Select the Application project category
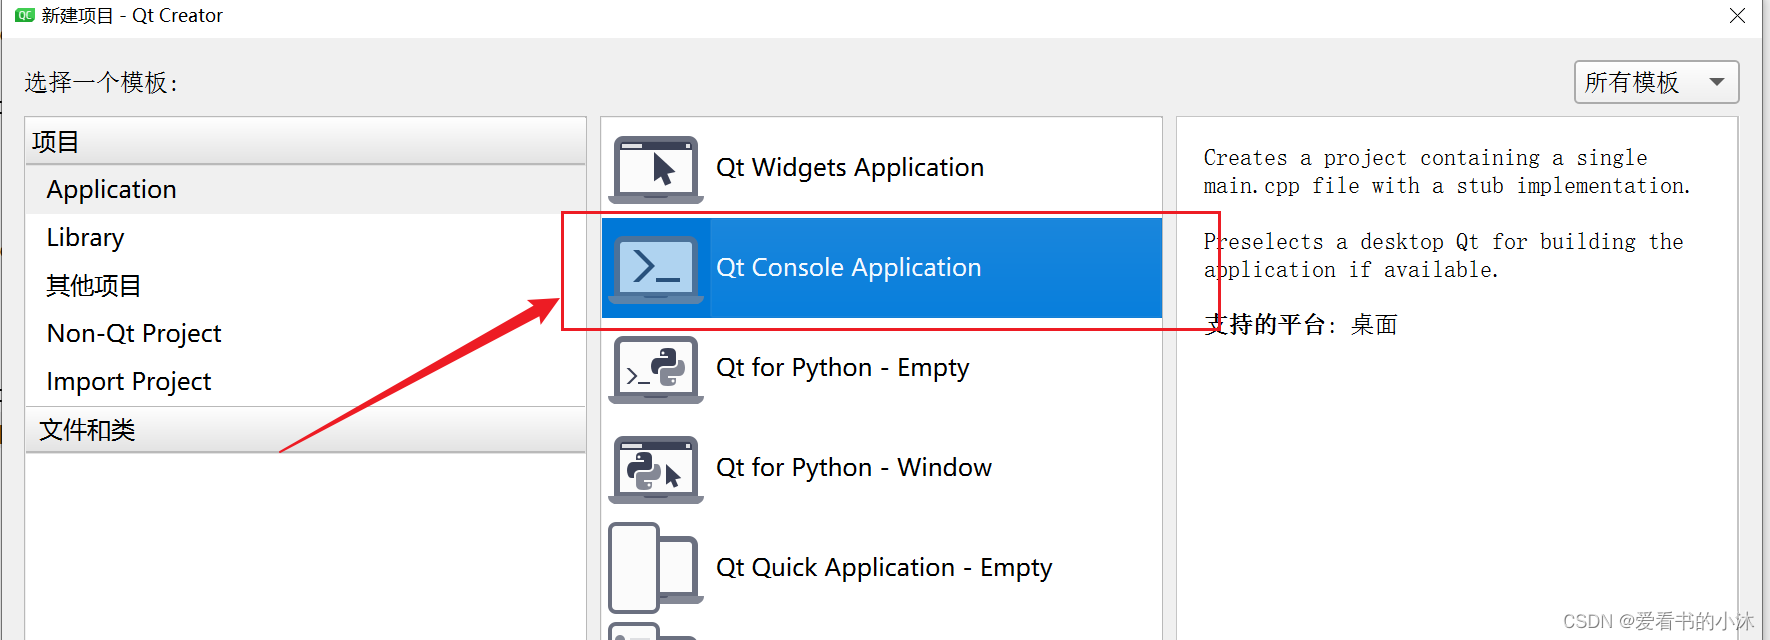This screenshot has height=640, width=1770. pyautogui.click(x=306, y=189)
